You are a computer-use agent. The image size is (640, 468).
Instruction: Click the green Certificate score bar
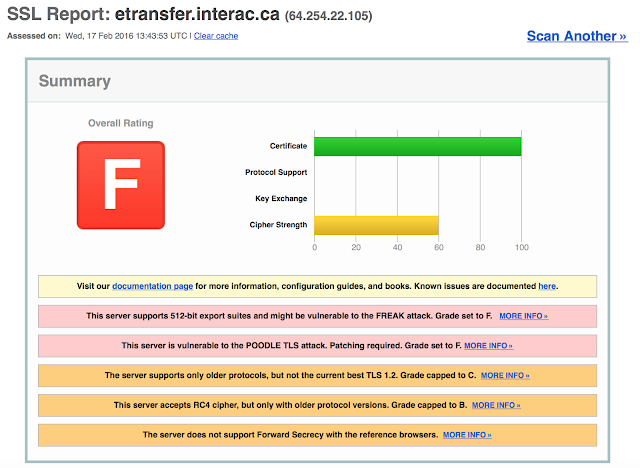pyautogui.click(x=418, y=146)
